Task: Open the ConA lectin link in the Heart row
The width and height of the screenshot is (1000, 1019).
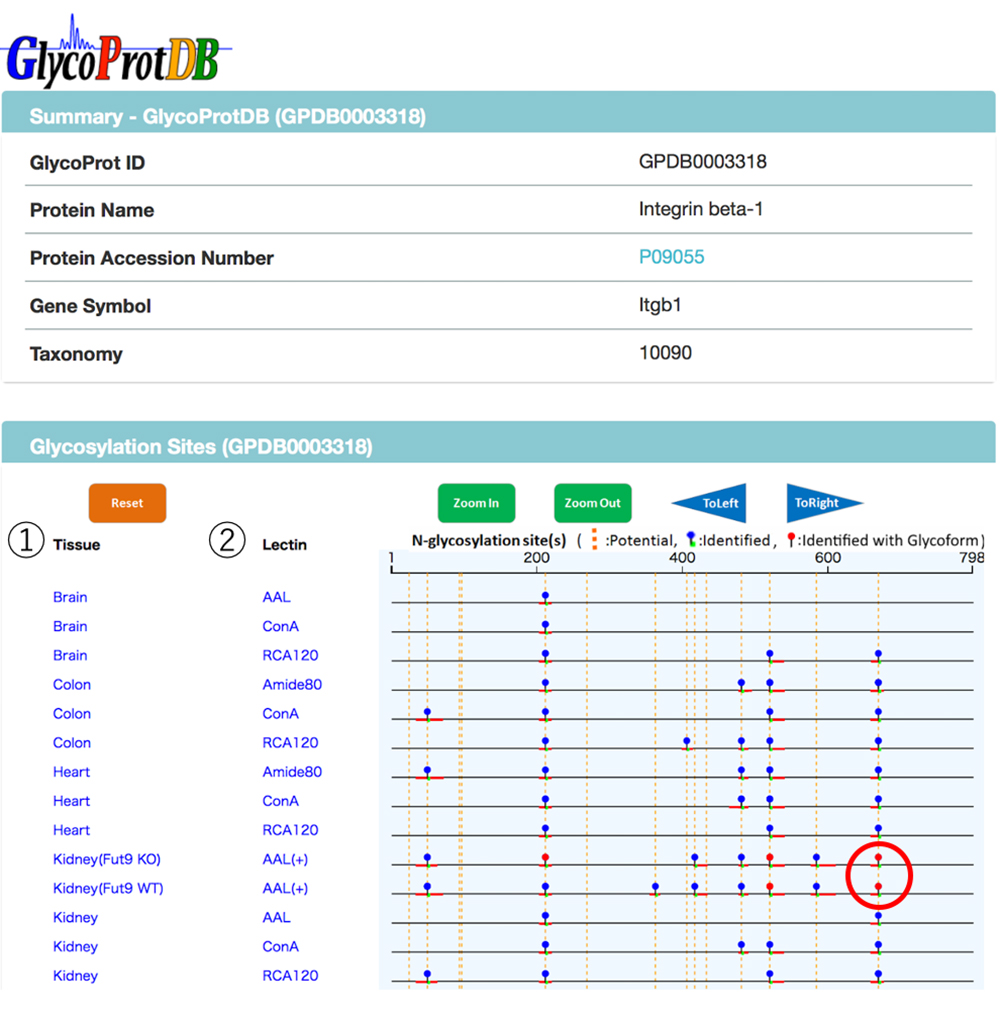Action: pos(281,801)
